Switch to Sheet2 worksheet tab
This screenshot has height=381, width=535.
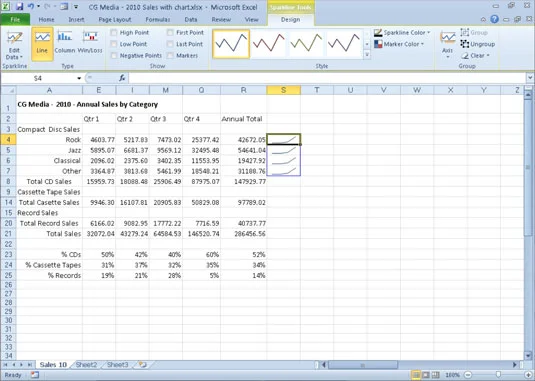pos(86,365)
